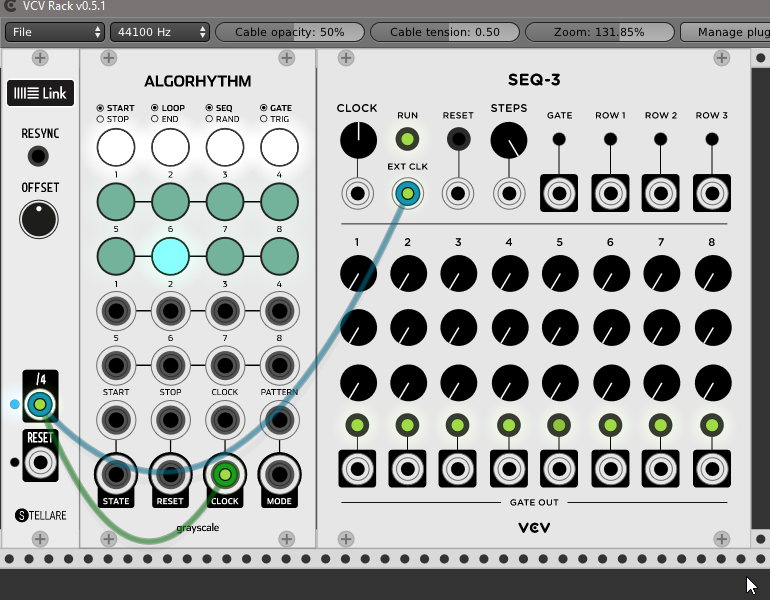Click the EXT CLK input jack on SEQ-3

(407, 193)
